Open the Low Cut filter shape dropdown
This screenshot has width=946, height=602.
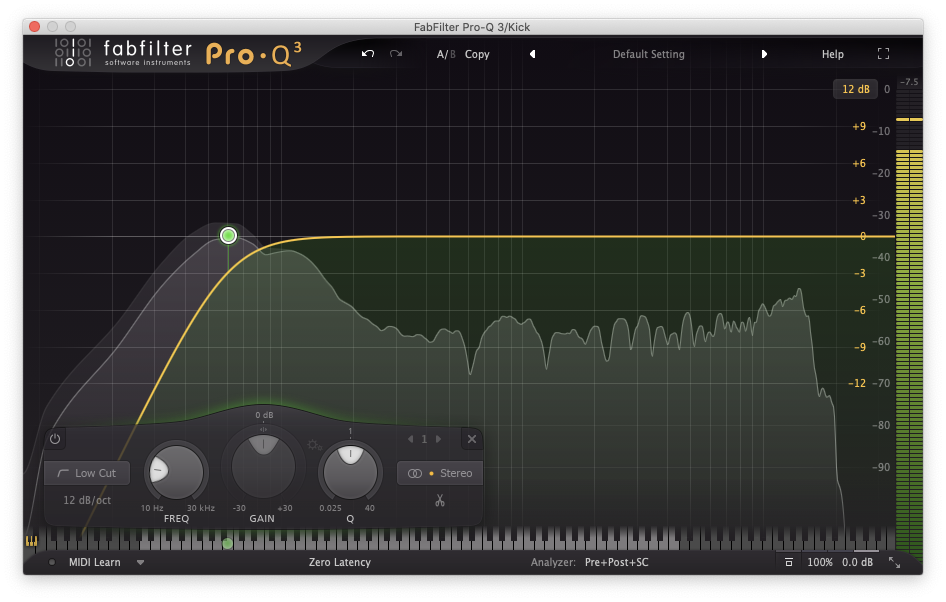[87, 474]
